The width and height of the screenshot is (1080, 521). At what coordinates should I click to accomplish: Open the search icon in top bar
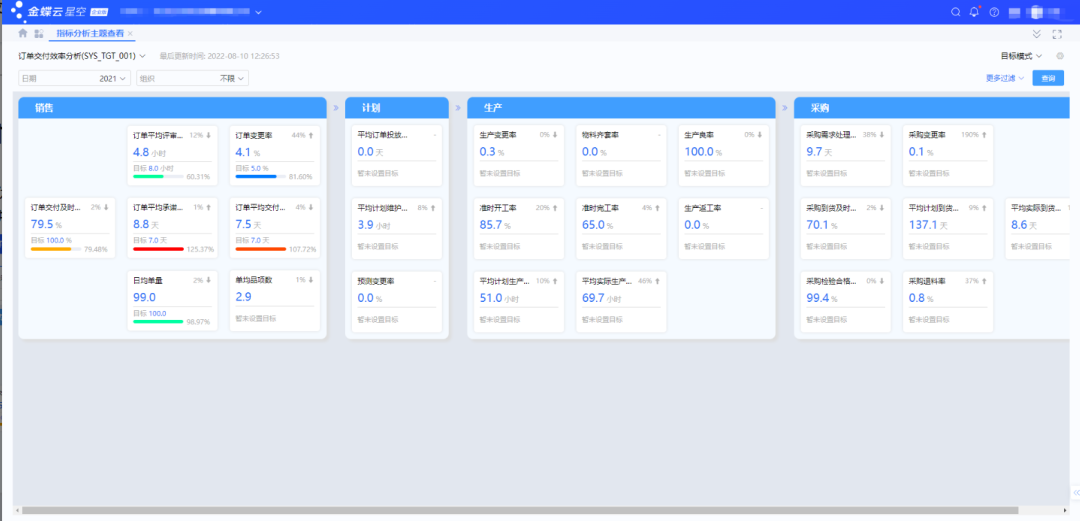955,12
